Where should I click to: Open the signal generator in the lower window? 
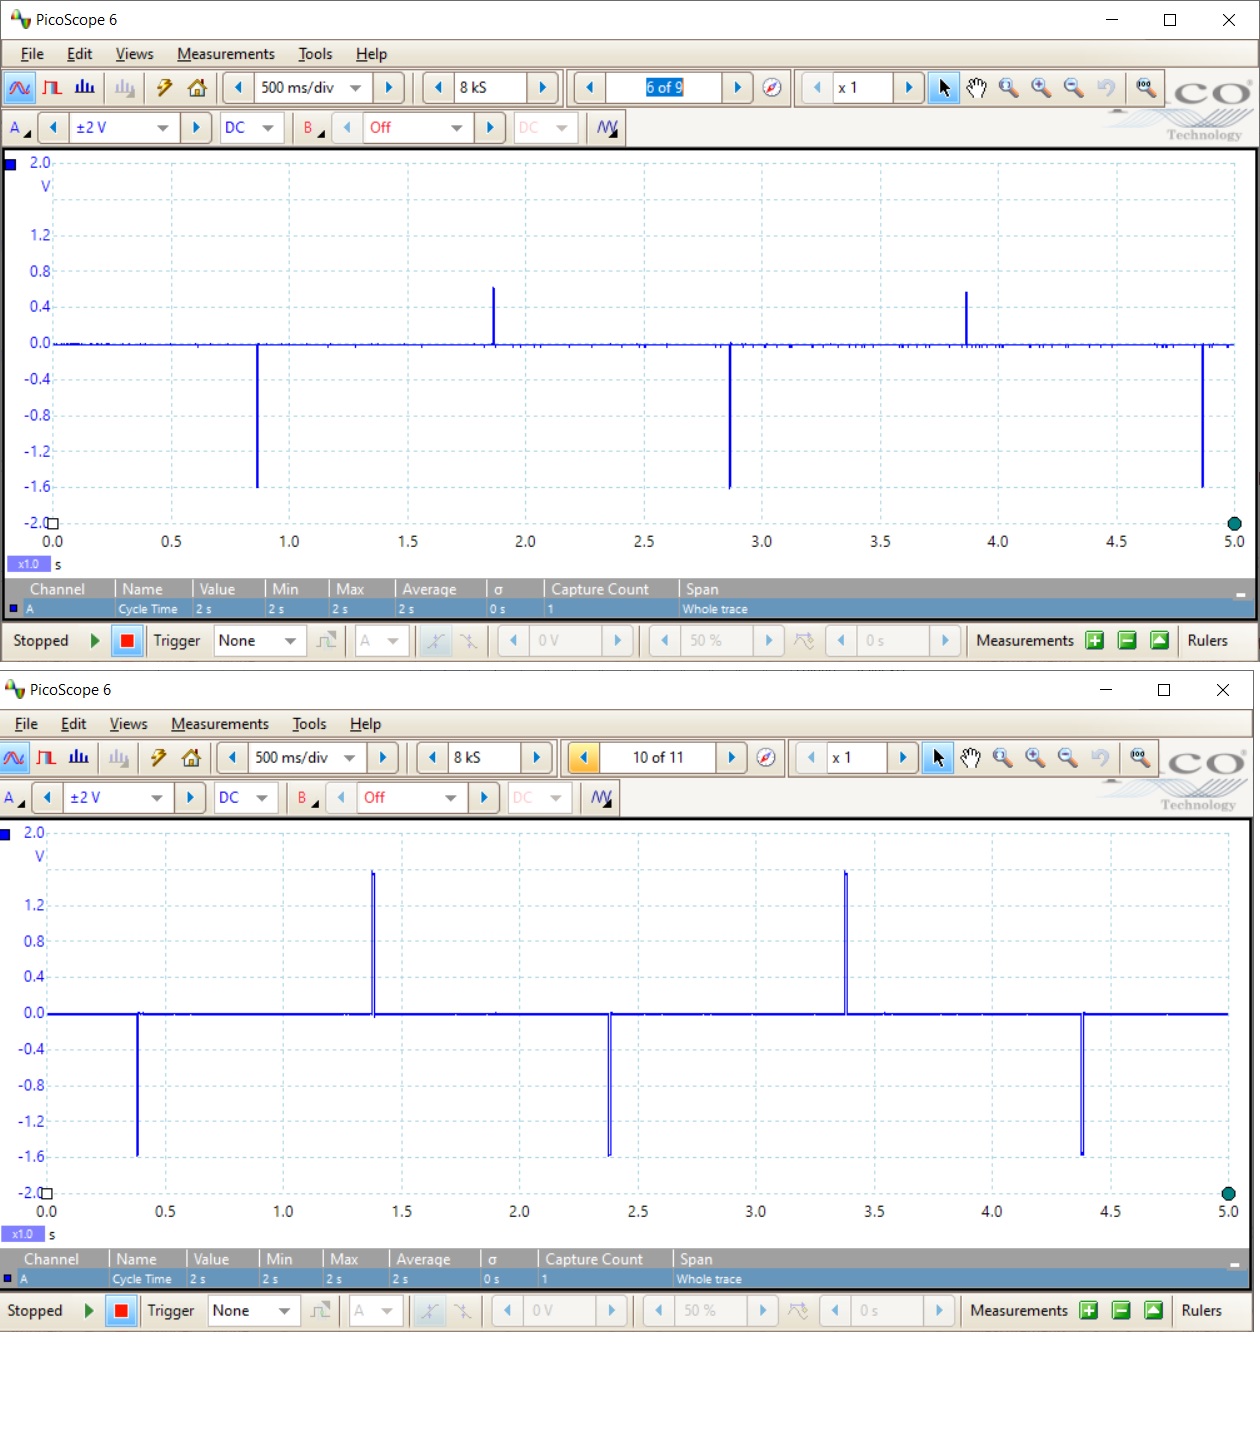(601, 798)
